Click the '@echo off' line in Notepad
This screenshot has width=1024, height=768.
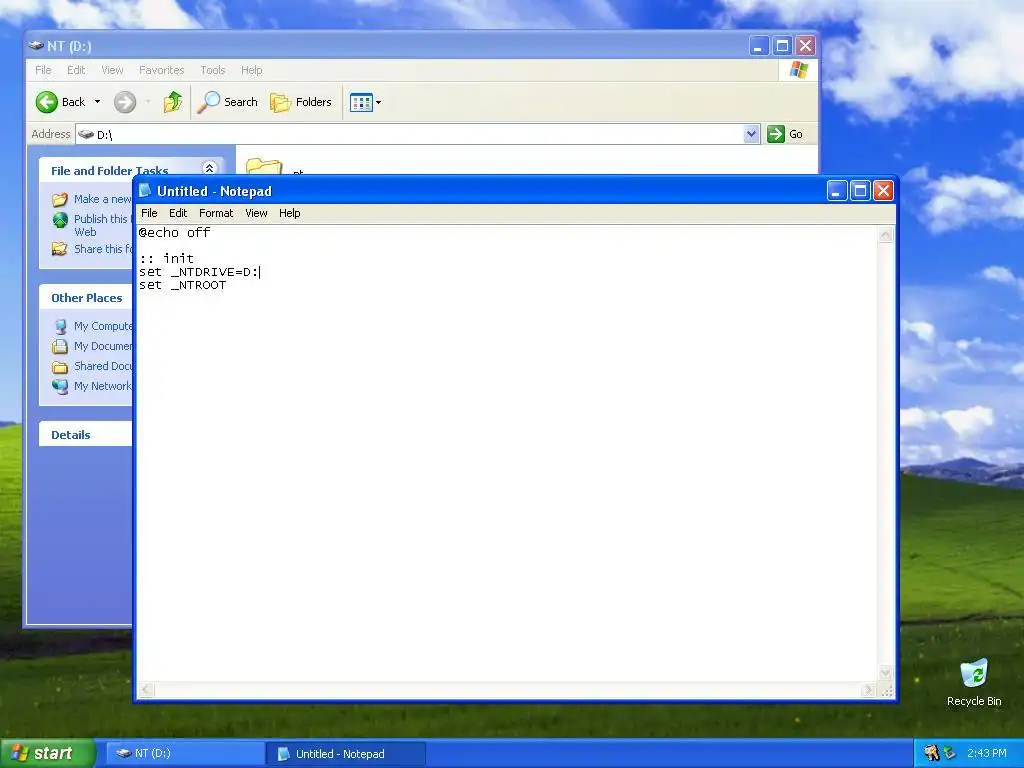coord(174,232)
